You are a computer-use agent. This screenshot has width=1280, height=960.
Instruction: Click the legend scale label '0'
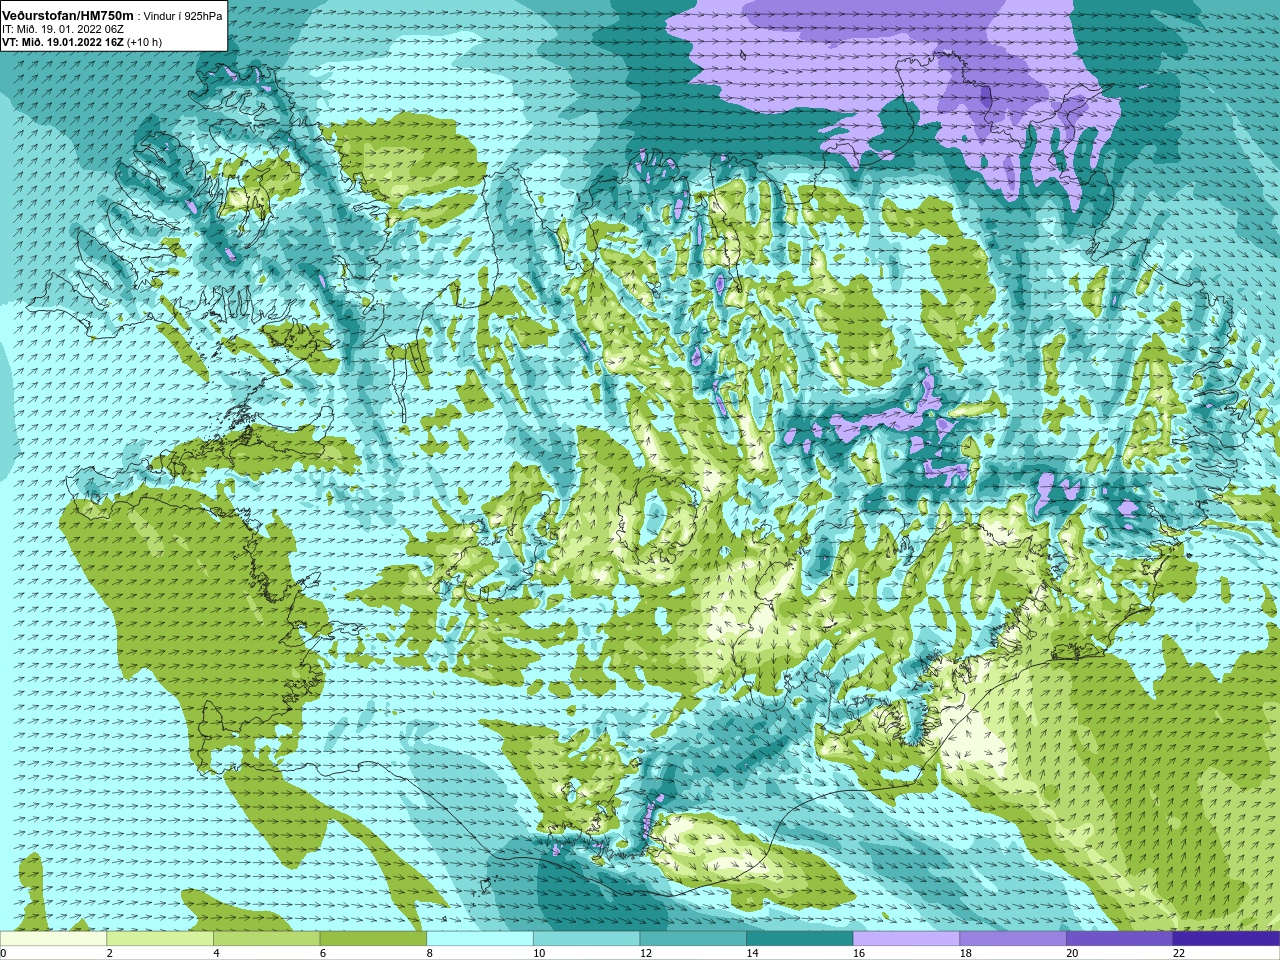click(3, 953)
